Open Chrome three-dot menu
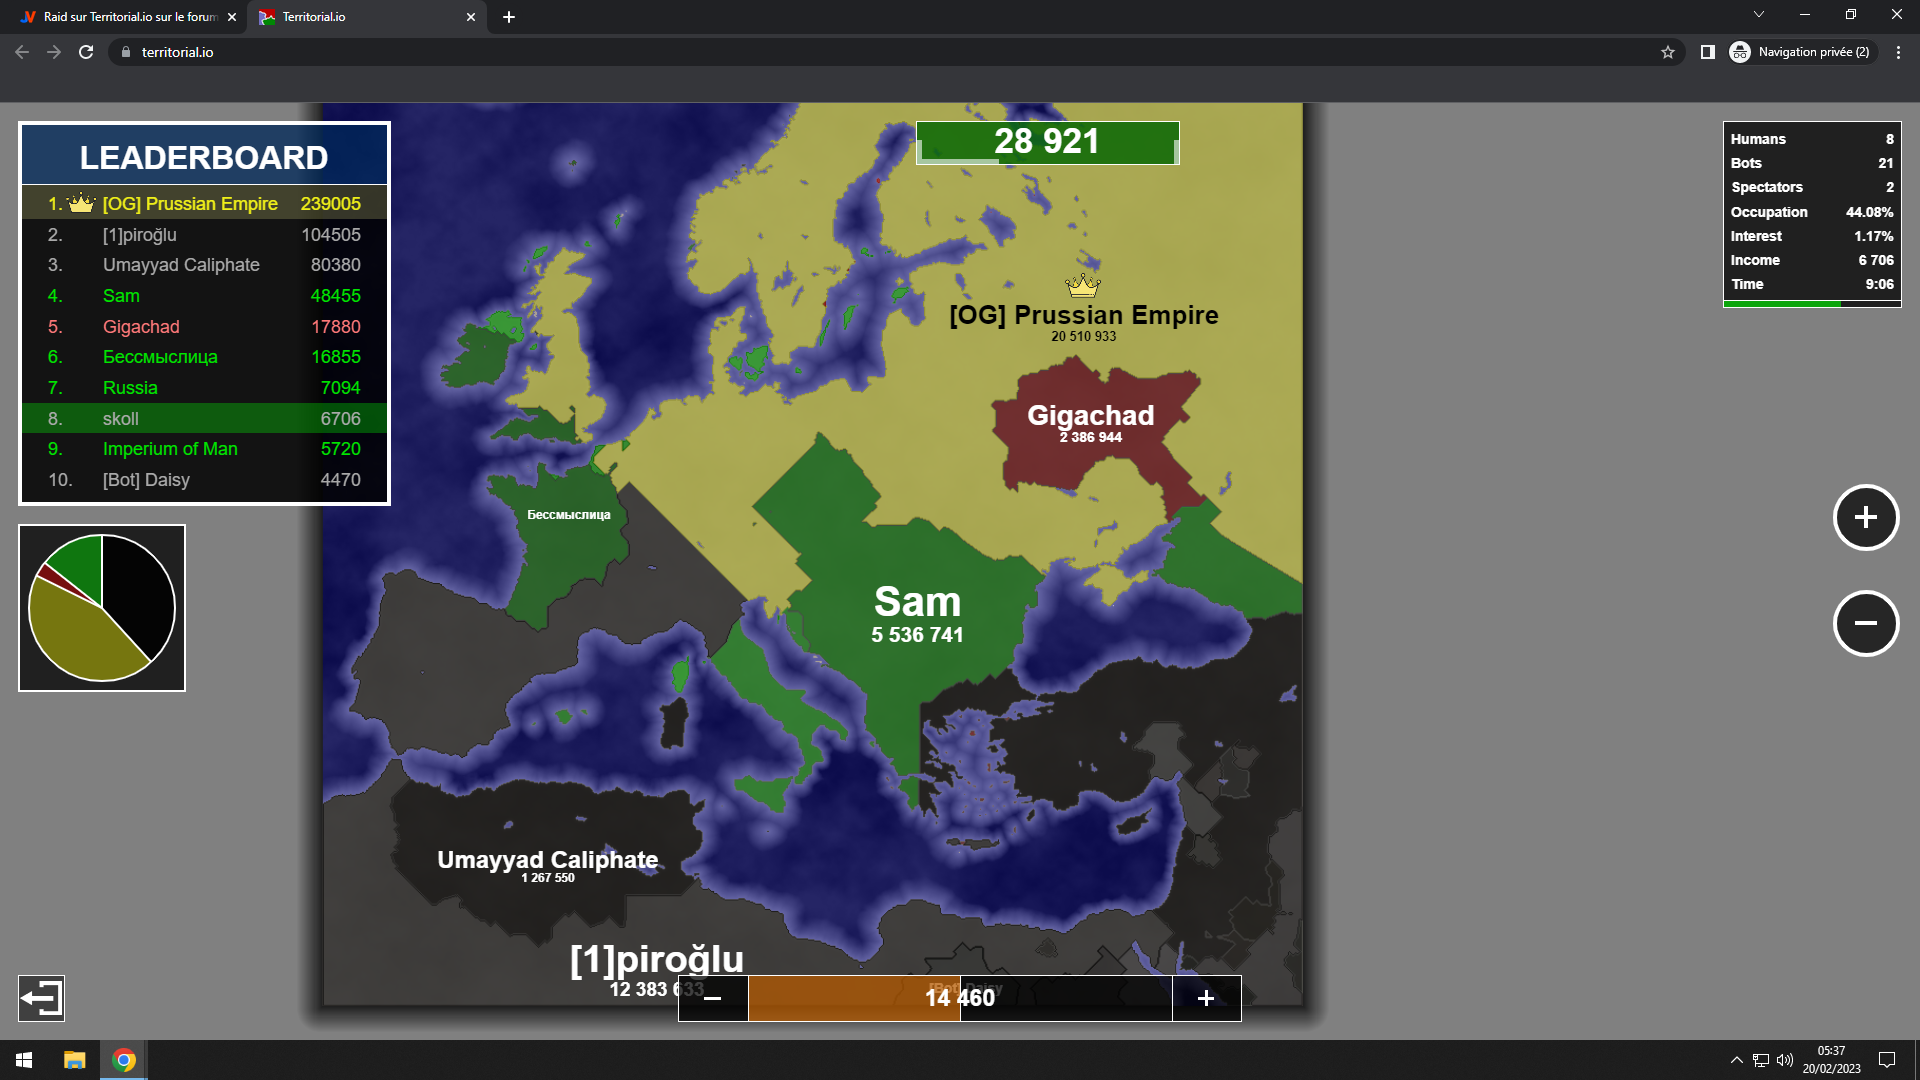Image resolution: width=1920 pixels, height=1080 pixels. [x=1898, y=52]
